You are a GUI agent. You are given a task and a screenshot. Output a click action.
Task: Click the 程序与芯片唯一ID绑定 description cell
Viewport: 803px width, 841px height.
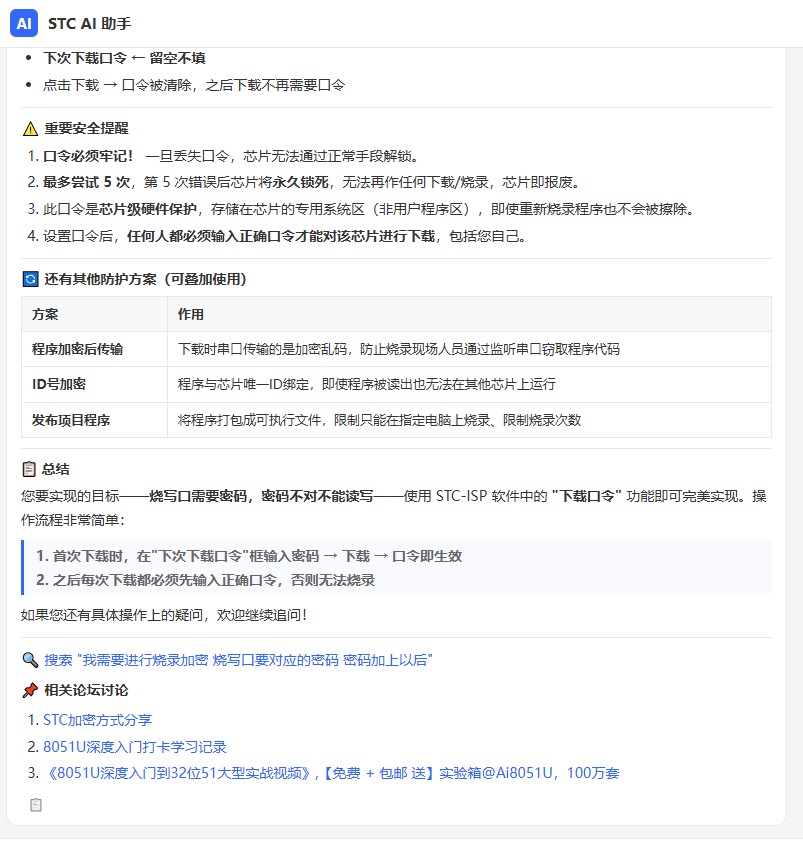(x=469, y=385)
